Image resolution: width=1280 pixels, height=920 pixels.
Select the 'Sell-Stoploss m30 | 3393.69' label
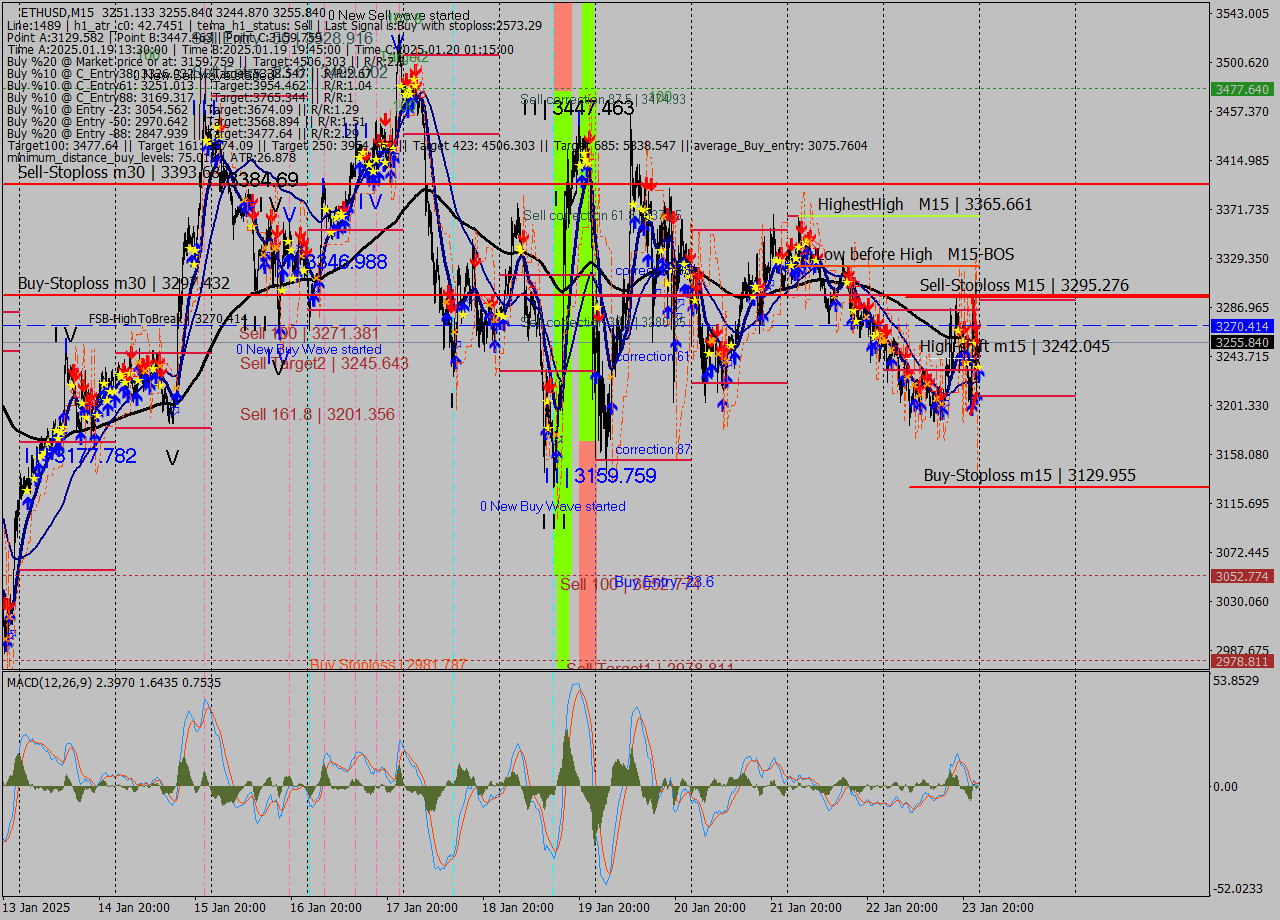point(121,173)
